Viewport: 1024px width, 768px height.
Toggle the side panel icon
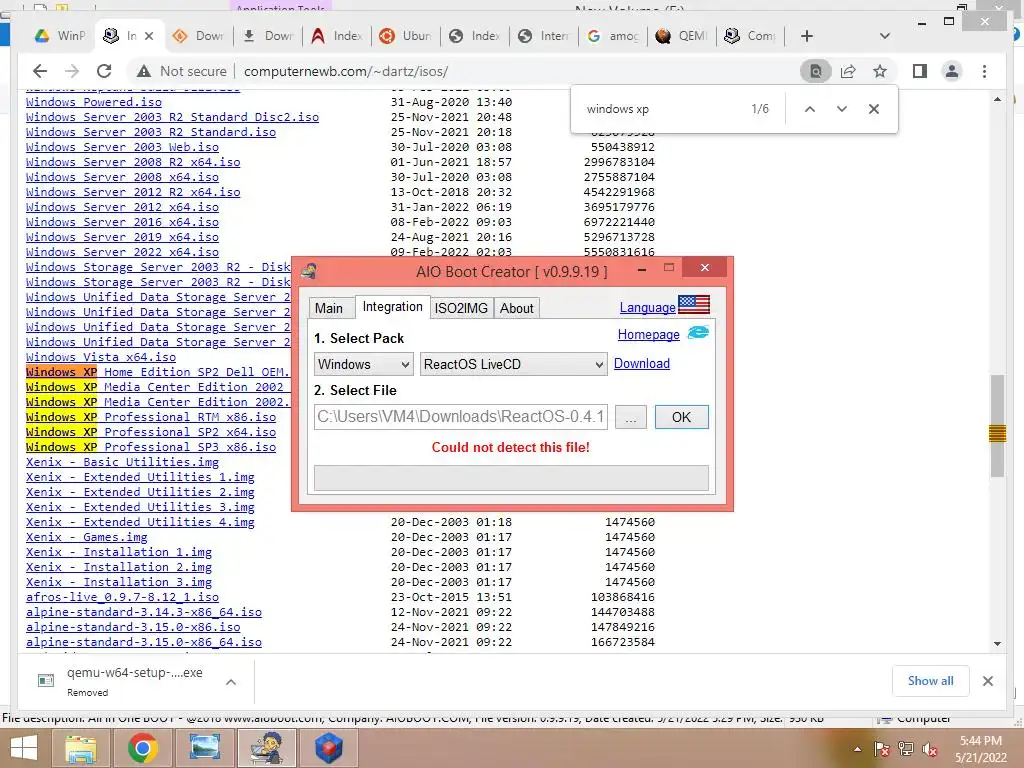tap(920, 71)
